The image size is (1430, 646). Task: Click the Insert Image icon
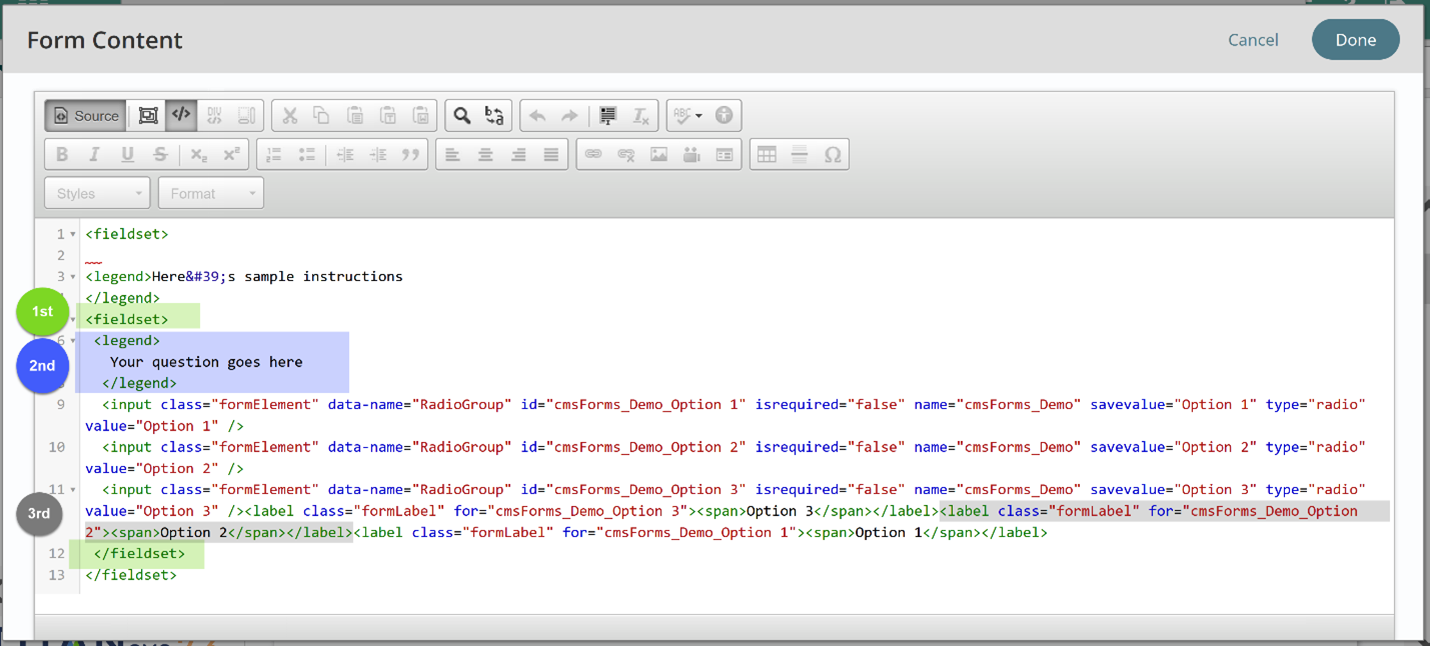pos(659,155)
